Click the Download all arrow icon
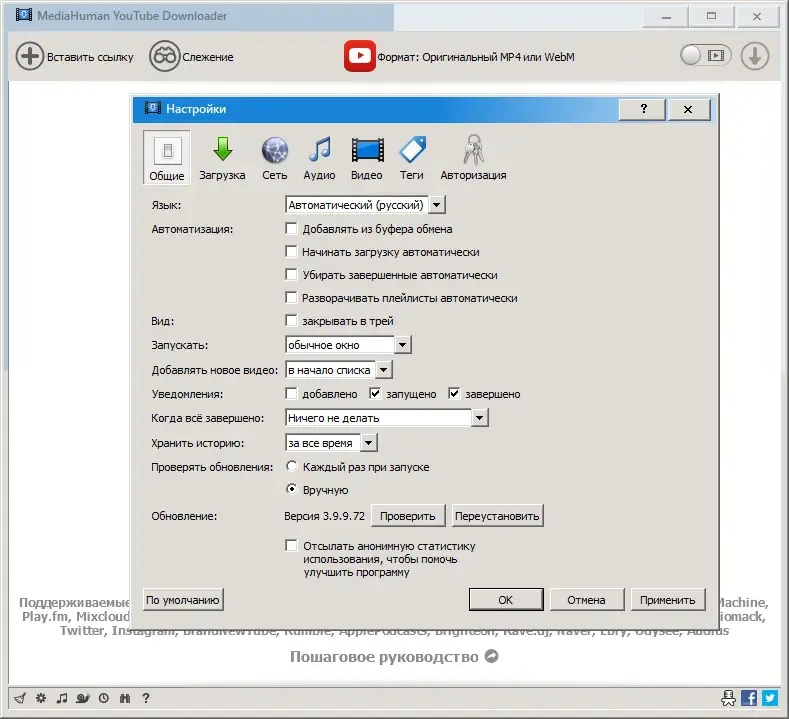The width and height of the screenshot is (789, 719). click(x=754, y=56)
